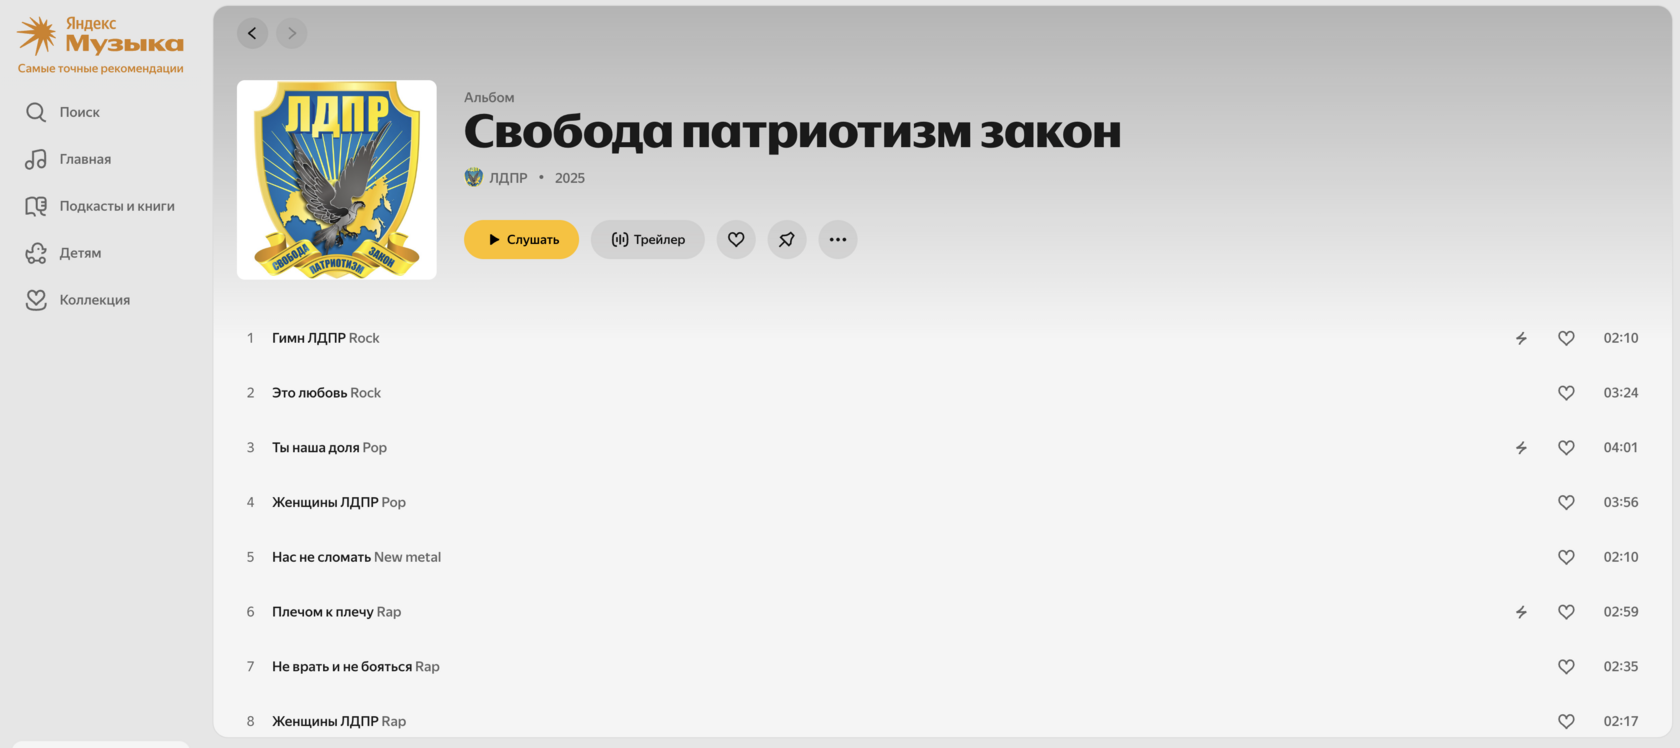Screen dimensions: 1680x748
Task: Like track Женщины ЛДПР Rap
Action: pyautogui.click(x=1566, y=721)
